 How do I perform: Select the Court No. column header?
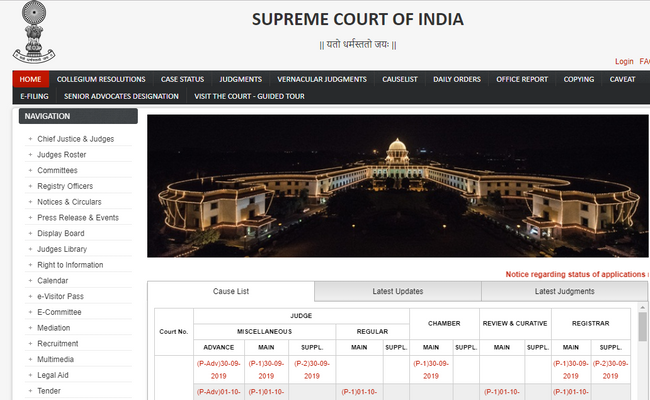point(174,332)
